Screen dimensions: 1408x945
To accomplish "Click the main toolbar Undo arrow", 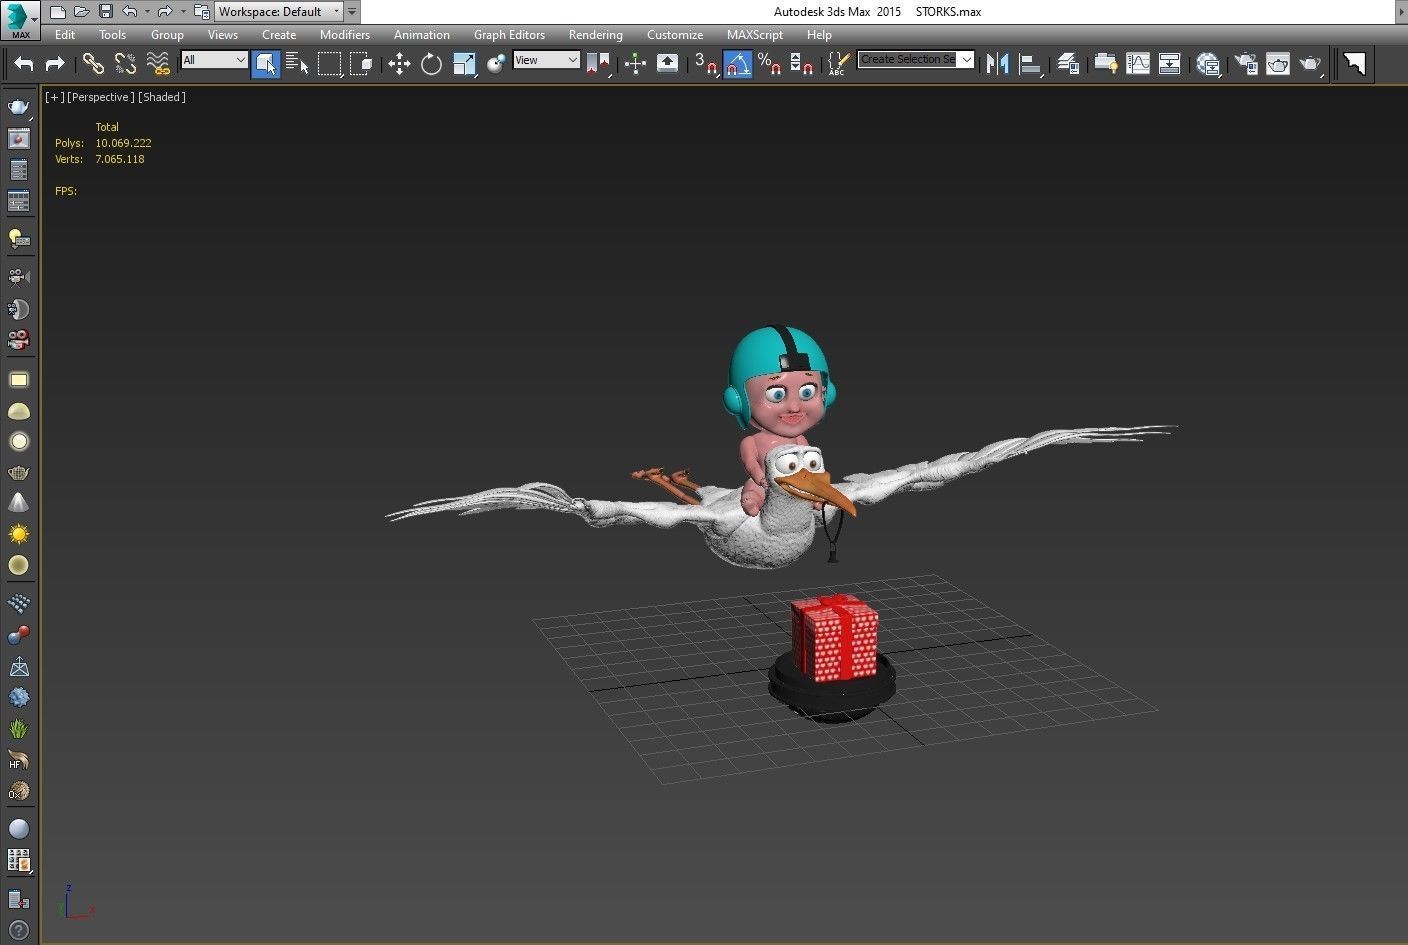I will [24, 64].
